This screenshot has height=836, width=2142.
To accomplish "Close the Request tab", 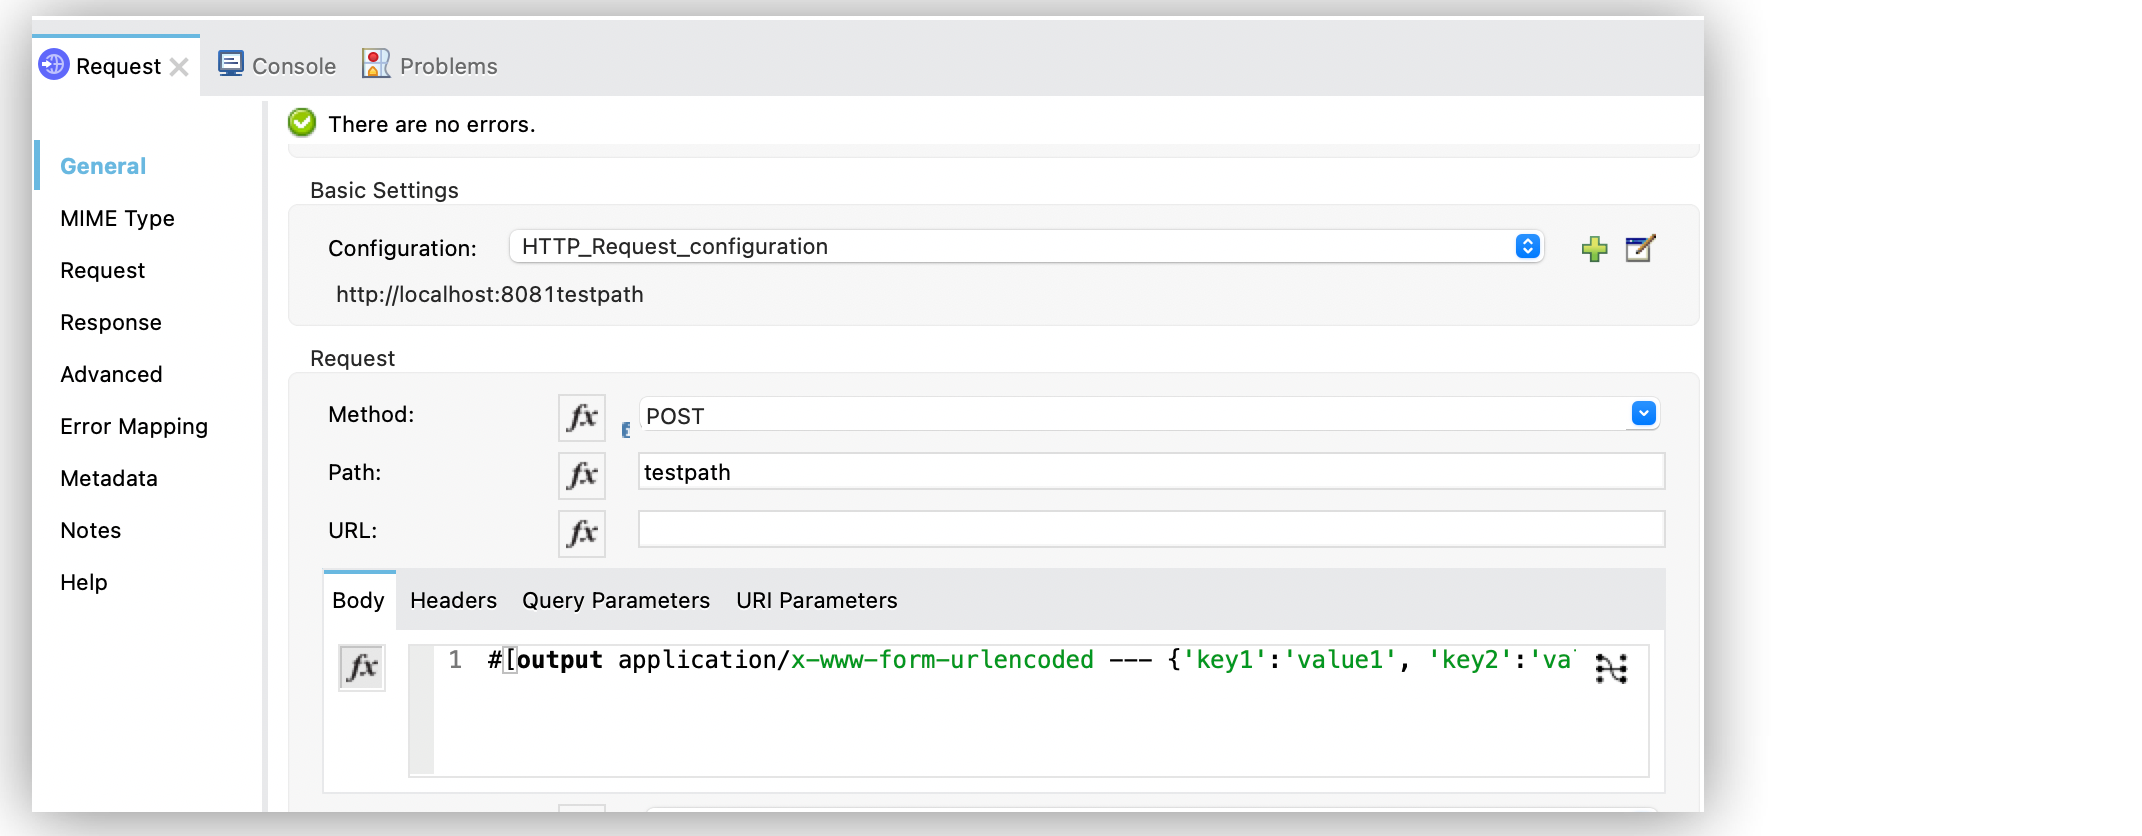I will (179, 67).
